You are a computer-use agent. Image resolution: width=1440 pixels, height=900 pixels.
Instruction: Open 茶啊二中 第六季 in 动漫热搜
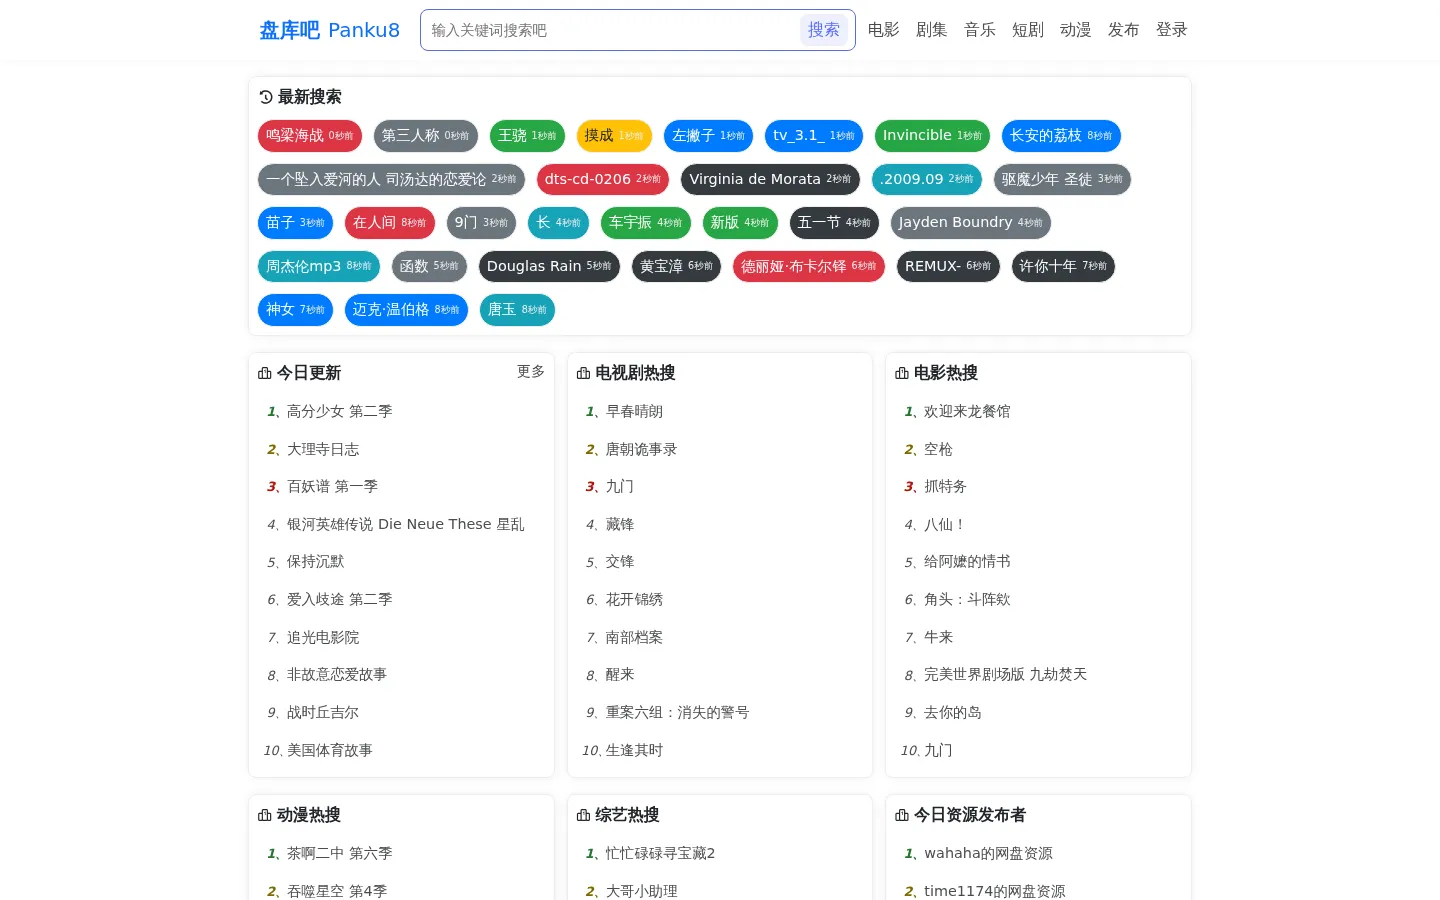coord(339,853)
